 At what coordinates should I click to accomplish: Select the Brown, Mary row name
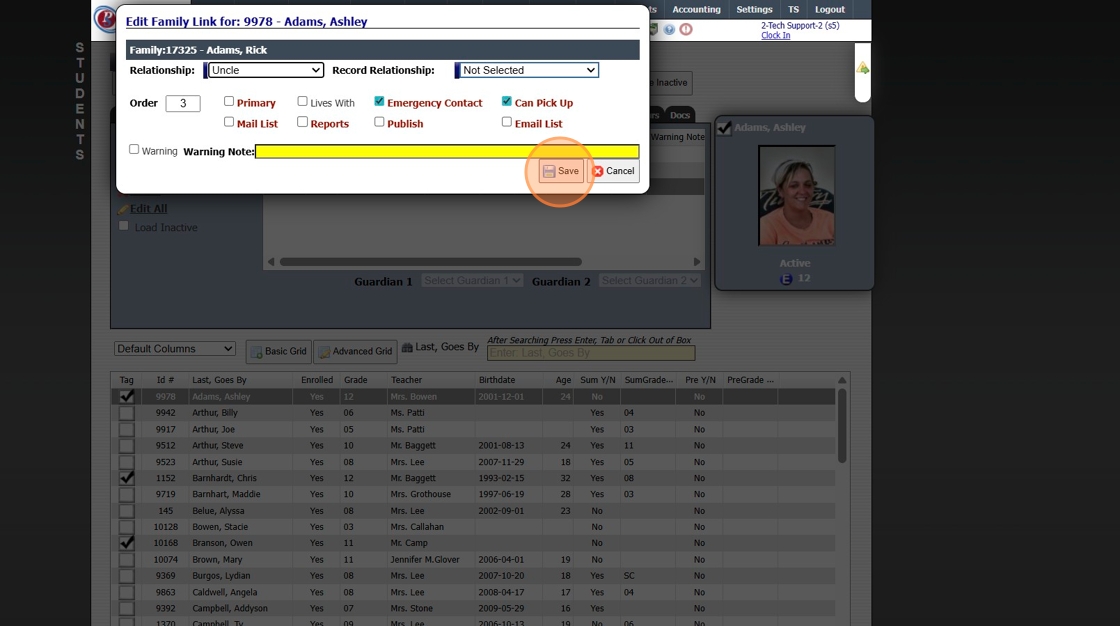pyautogui.click(x=217, y=560)
